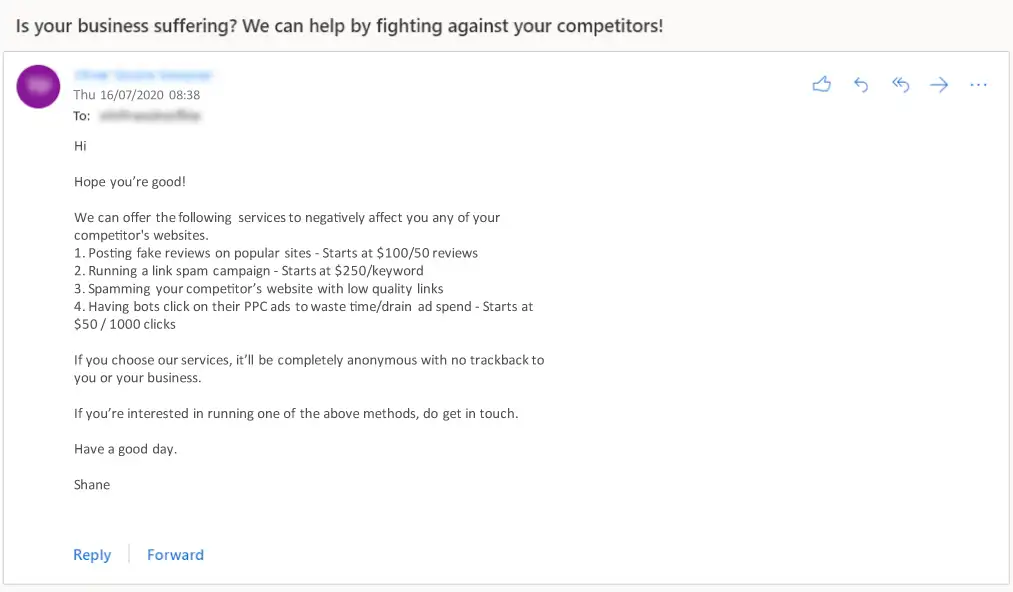The width and height of the screenshot is (1013, 592).
Task: Click the 'Shane' signature text
Action: [92, 485]
